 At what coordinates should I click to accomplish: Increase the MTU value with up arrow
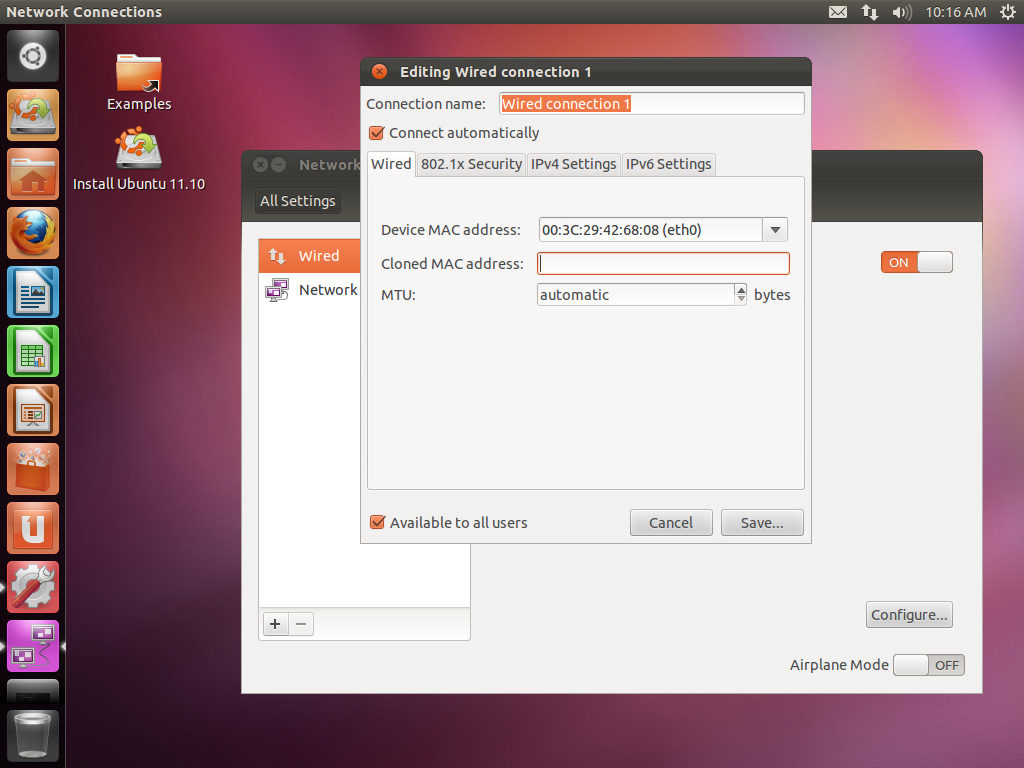click(x=741, y=289)
